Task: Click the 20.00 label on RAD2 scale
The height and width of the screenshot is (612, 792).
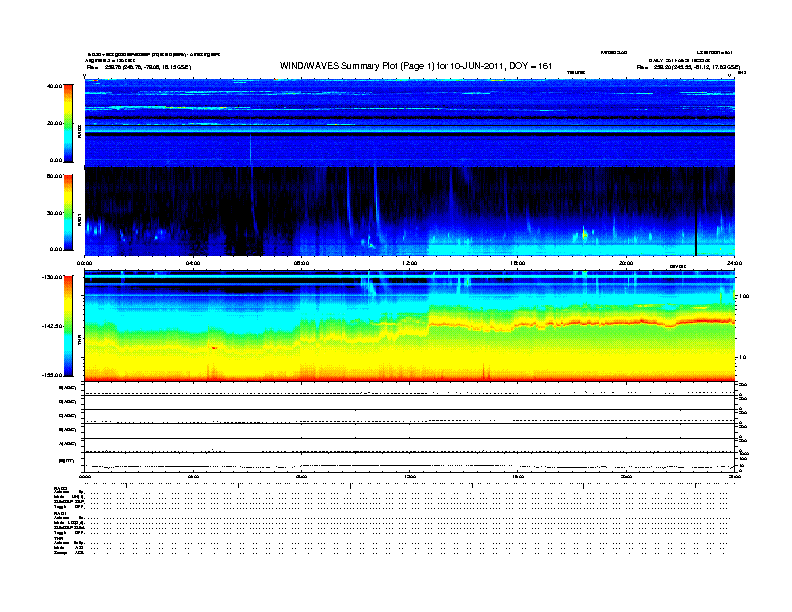Action: click(x=55, y=123)
